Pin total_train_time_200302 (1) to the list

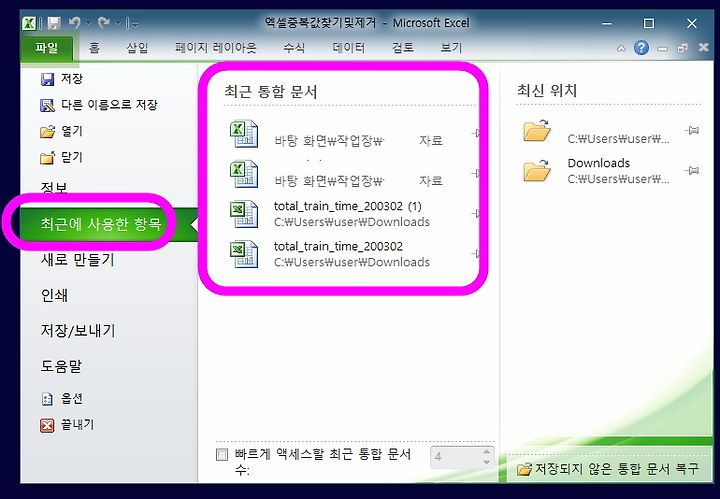476,213
